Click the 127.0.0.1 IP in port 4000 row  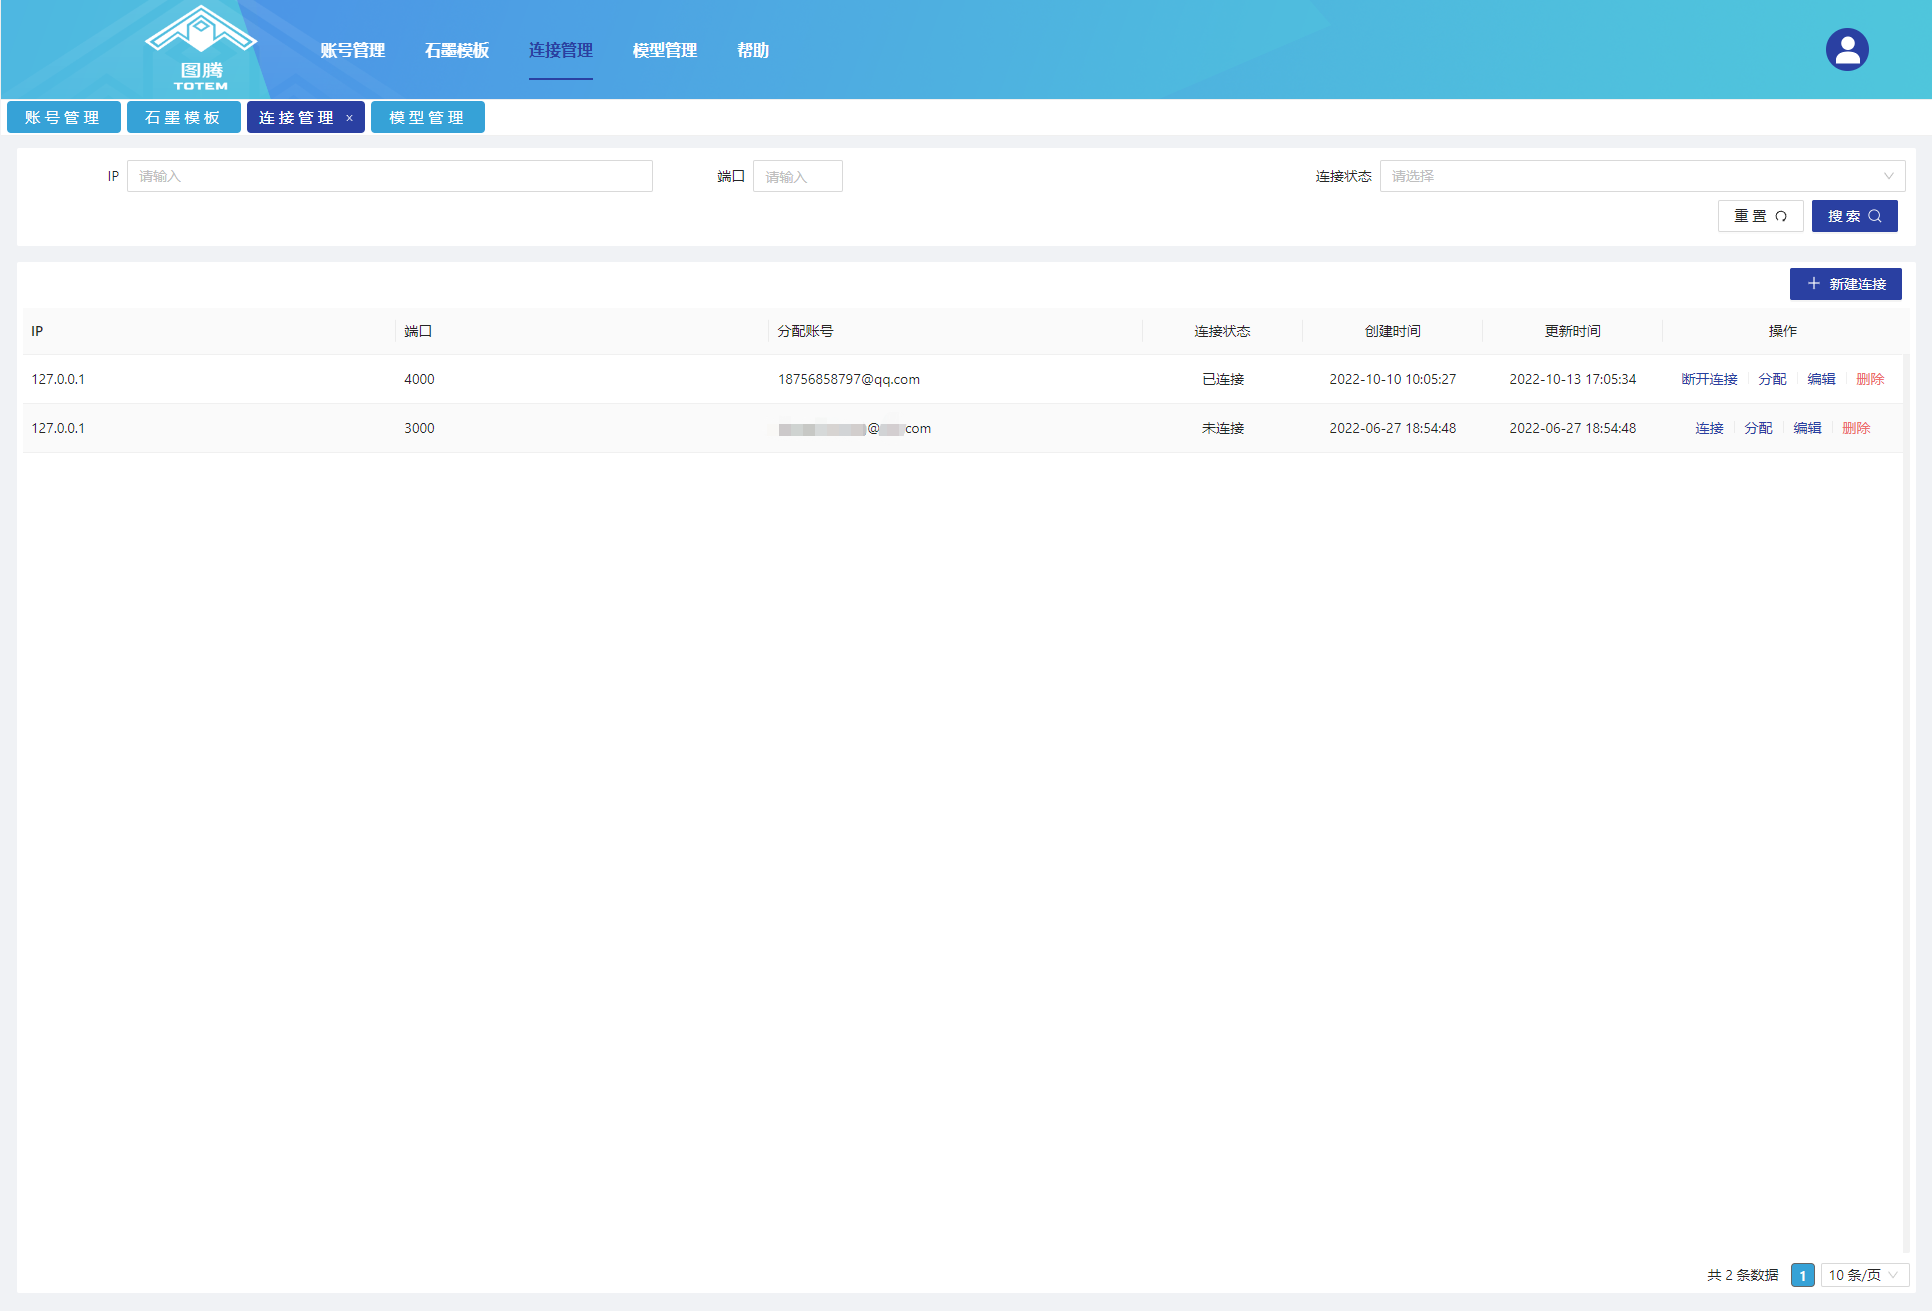58,379
